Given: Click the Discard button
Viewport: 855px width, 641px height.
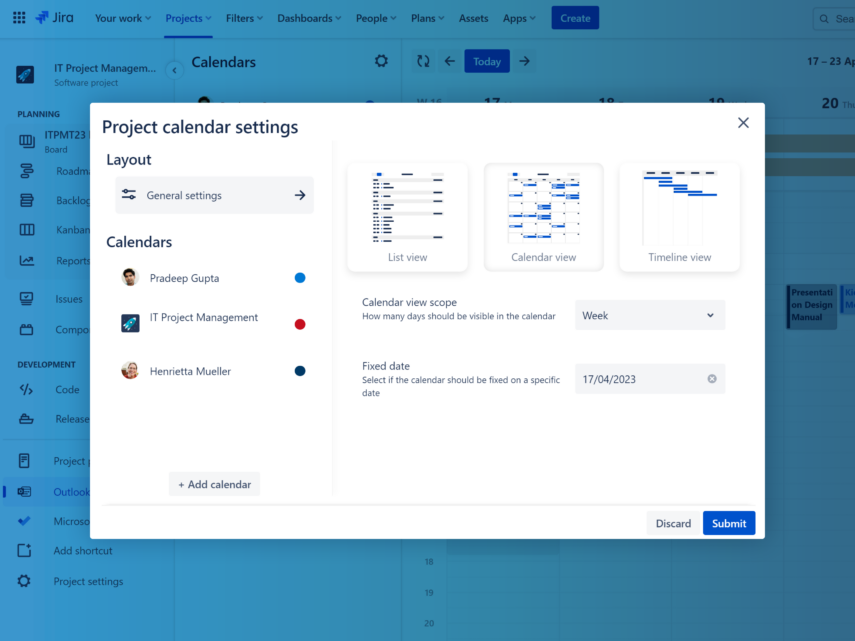Looking at the screenshot, I should click(x=673, y=523).
